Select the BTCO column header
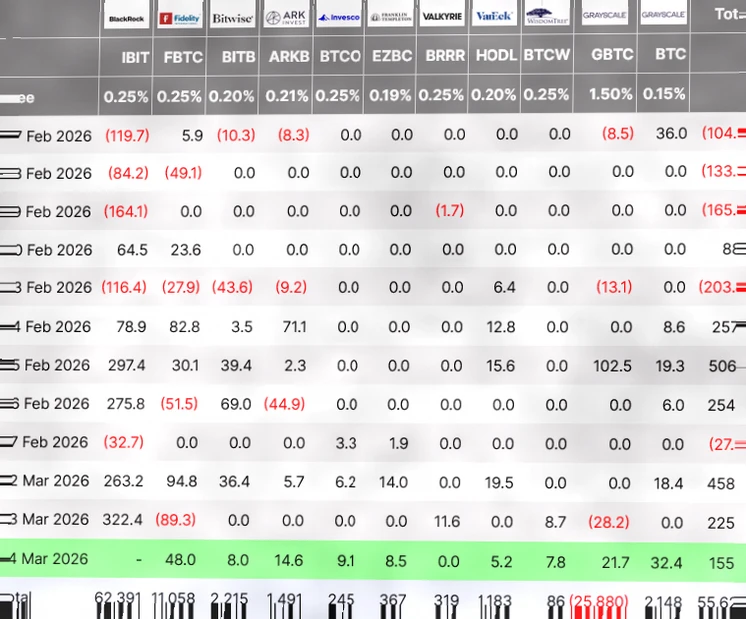The image size is (746, 619). pyautogui.click(x=340, y=56)
